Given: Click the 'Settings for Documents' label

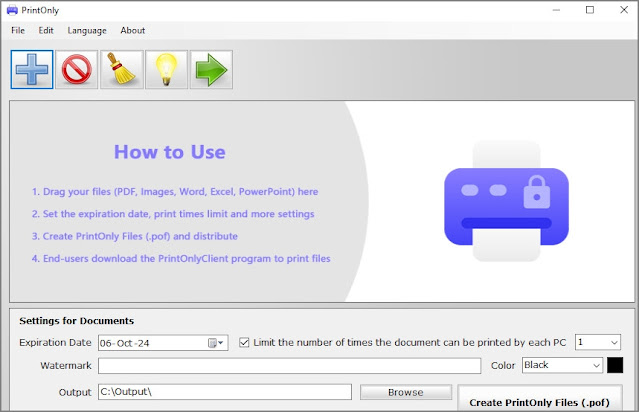Looking at the screenshot, I should (x=77, y=321).
